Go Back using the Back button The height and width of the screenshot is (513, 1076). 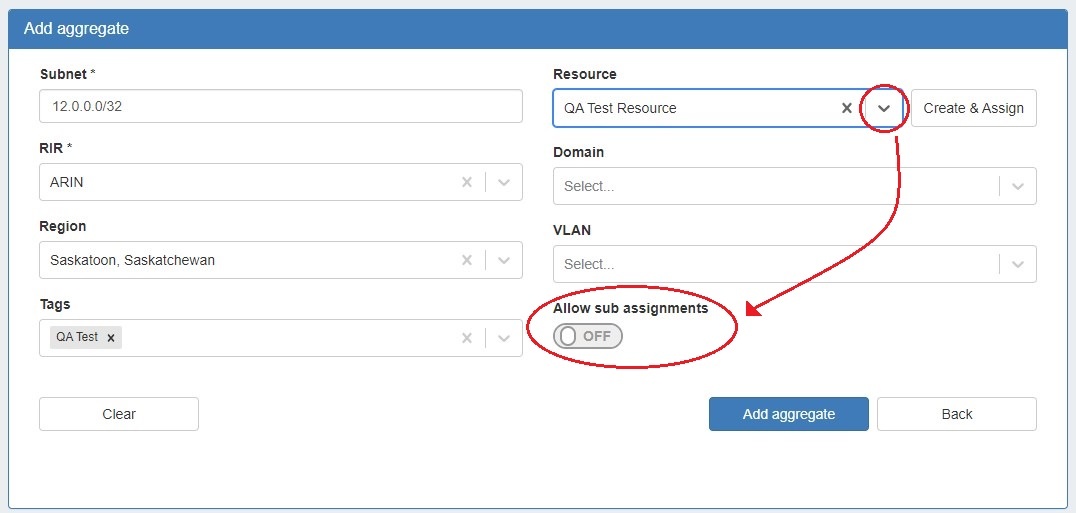coord(956,414)
